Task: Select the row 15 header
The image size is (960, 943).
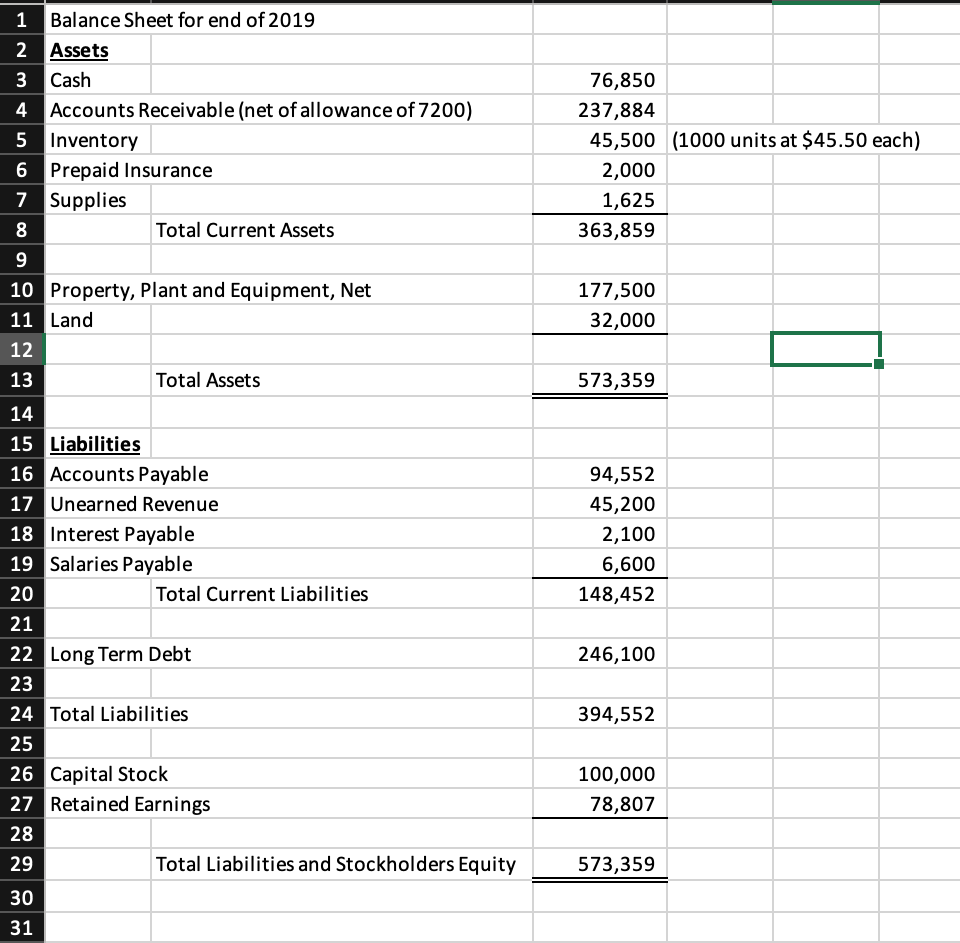Action: point(22,443)
